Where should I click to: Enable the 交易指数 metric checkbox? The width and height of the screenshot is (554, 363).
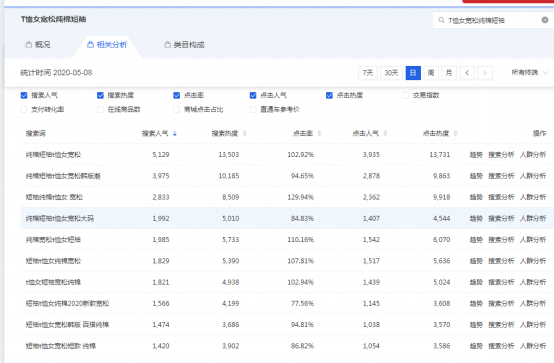(x=406, y=95)
